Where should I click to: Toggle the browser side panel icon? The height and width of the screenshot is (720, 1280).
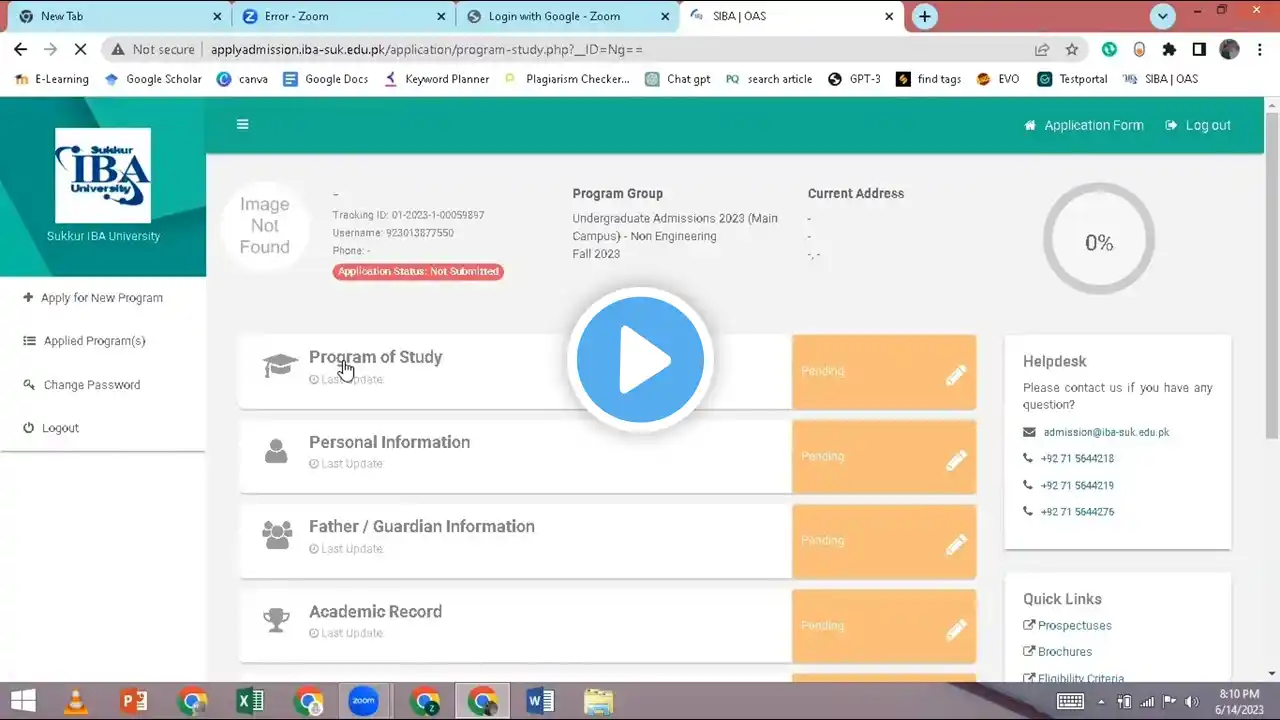(x=1199, y=49)
